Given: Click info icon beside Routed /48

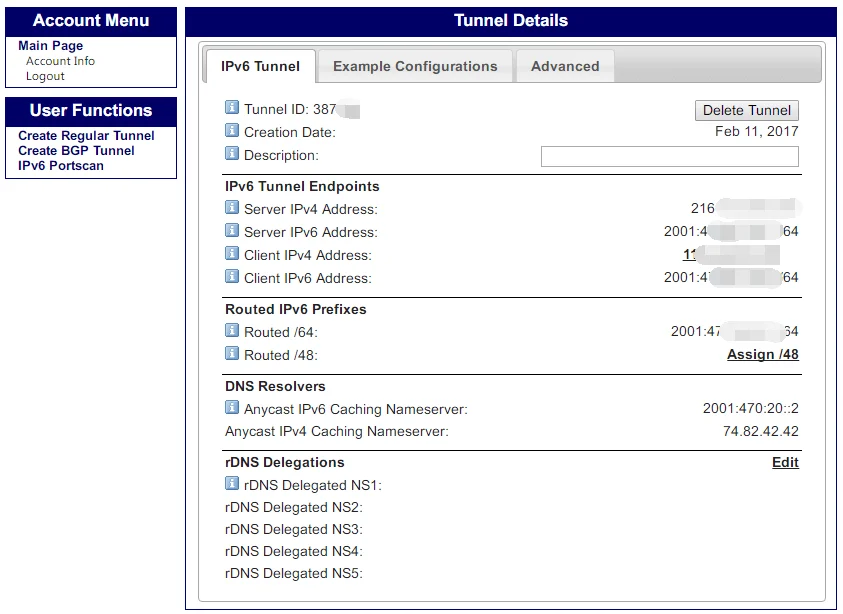Looking at the screenshot, I should click(x=232, y=354).
